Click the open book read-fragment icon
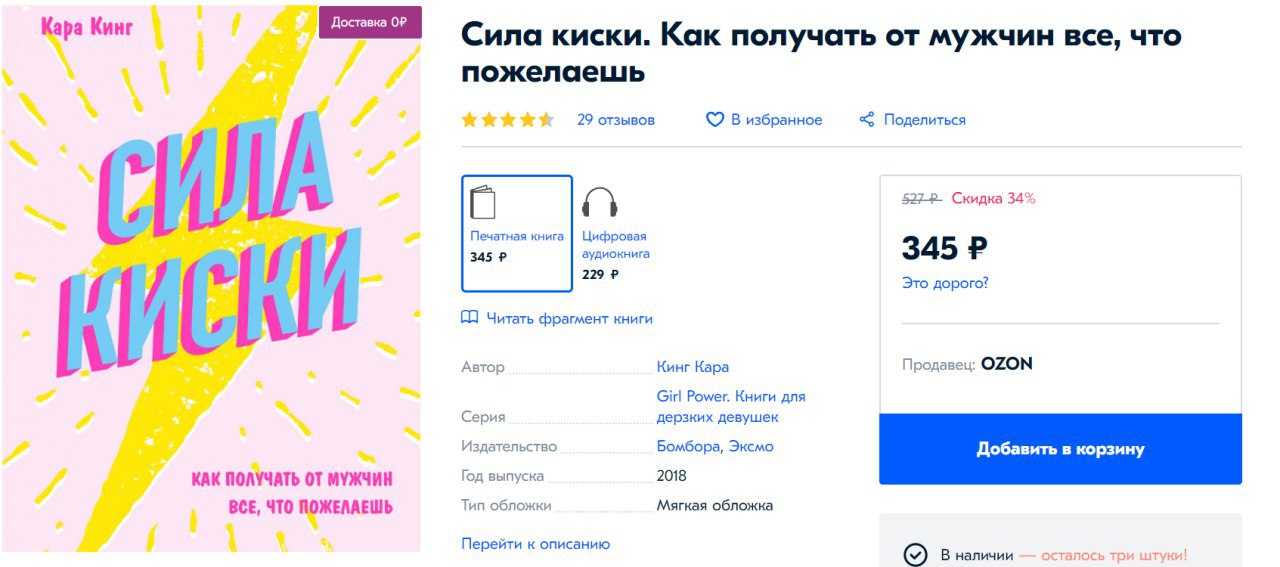This screenshot has width=1280, height=567. coord(470,318)
